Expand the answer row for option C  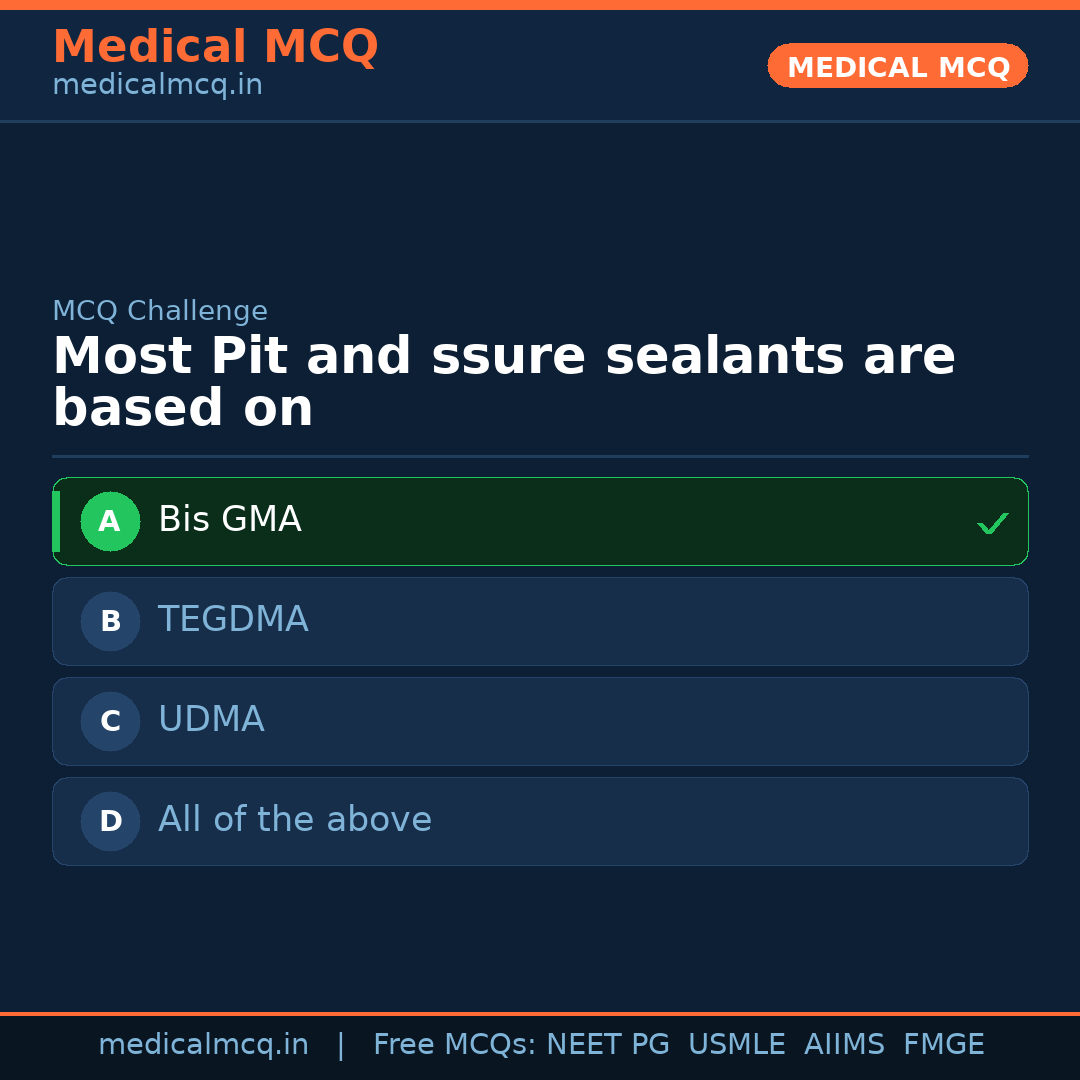[x=540, y=721]
